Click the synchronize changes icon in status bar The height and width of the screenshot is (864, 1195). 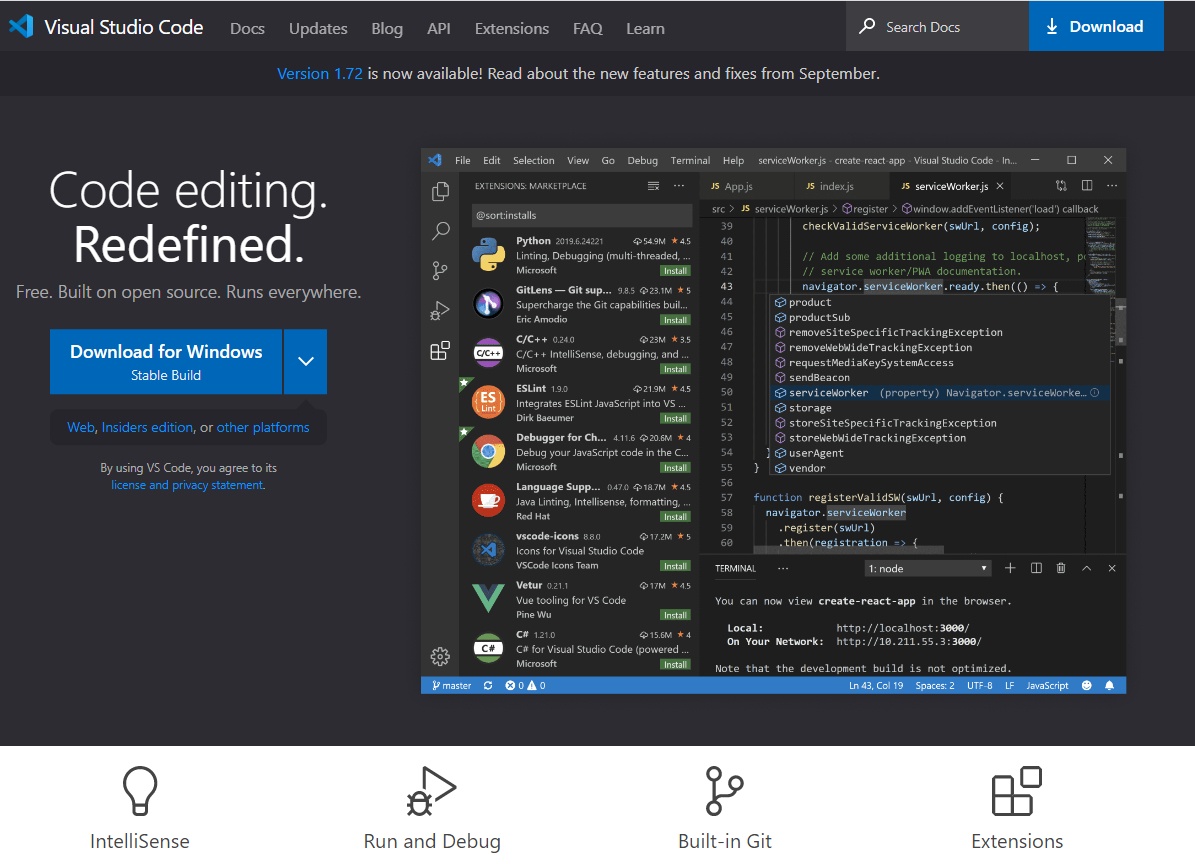488,686
